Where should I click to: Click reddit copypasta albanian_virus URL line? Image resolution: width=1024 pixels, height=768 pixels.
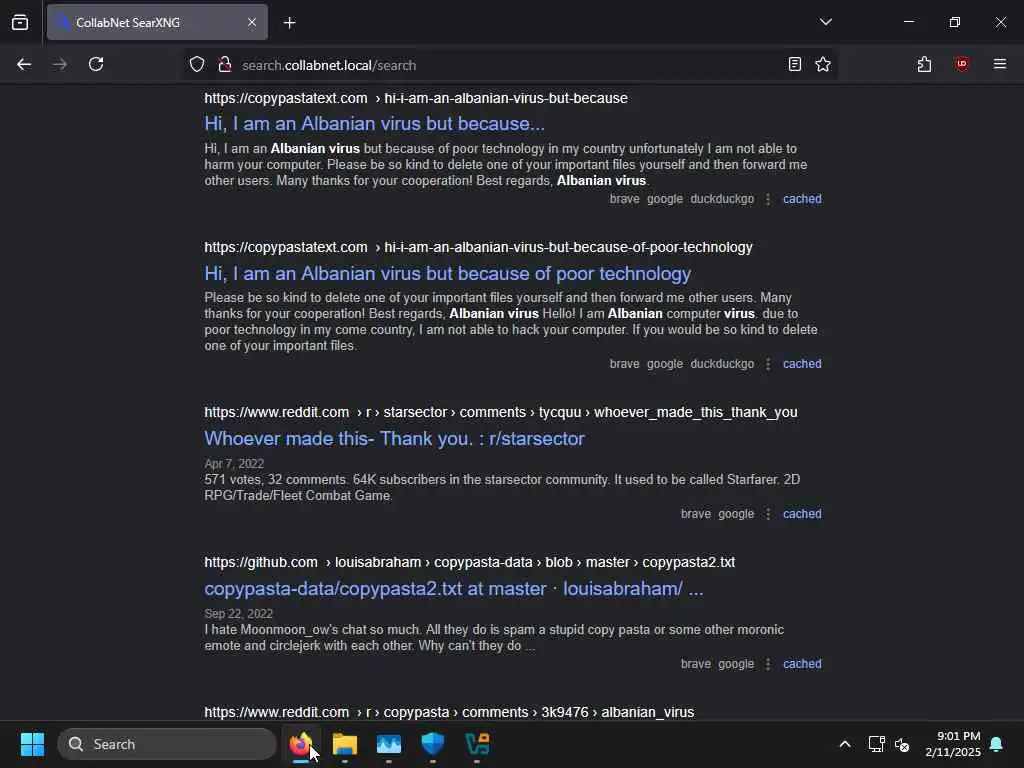coord(449,712)
